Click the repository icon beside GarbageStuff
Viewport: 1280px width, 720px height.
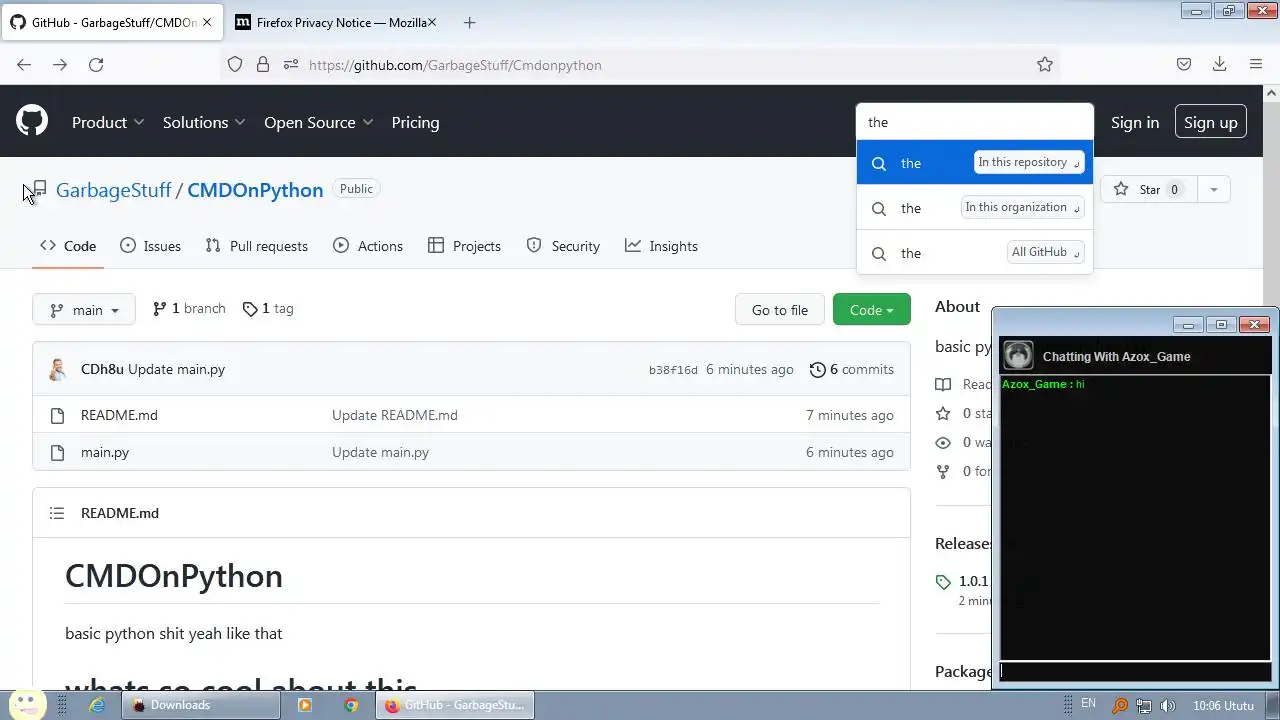[40, 190]
